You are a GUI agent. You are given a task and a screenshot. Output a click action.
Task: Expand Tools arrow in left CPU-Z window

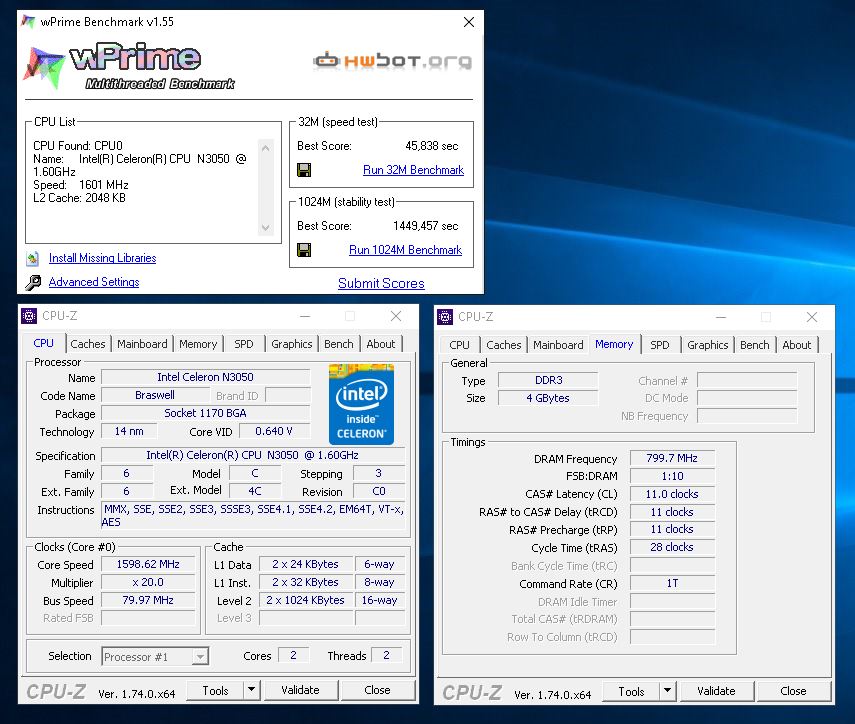[x=251, y=690]
